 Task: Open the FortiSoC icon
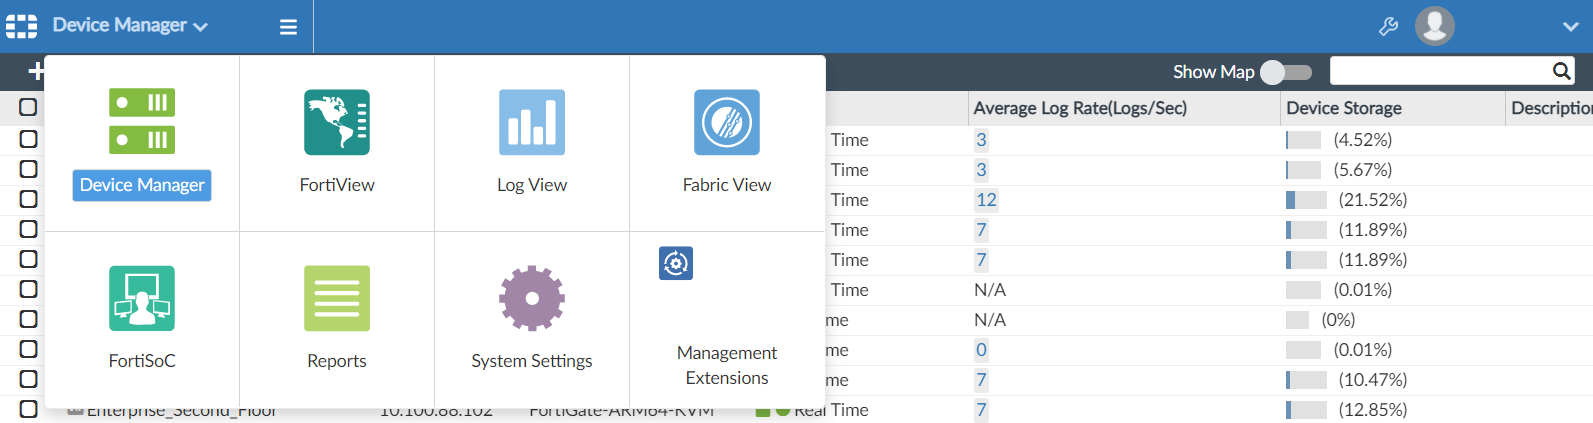(x=142, y=298)
